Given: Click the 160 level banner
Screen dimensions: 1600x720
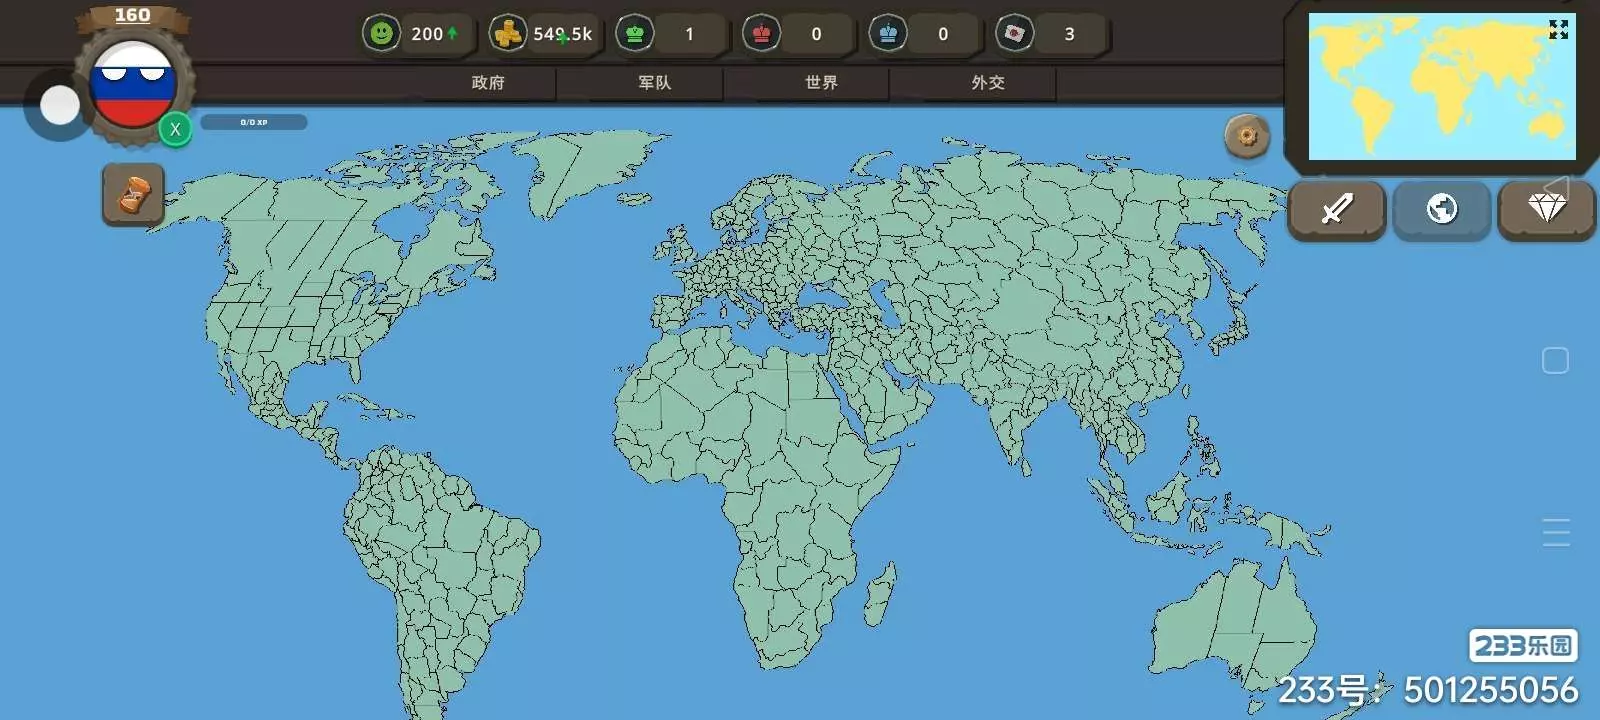Looking at the screenshot, I should click(x=132, y=16).
